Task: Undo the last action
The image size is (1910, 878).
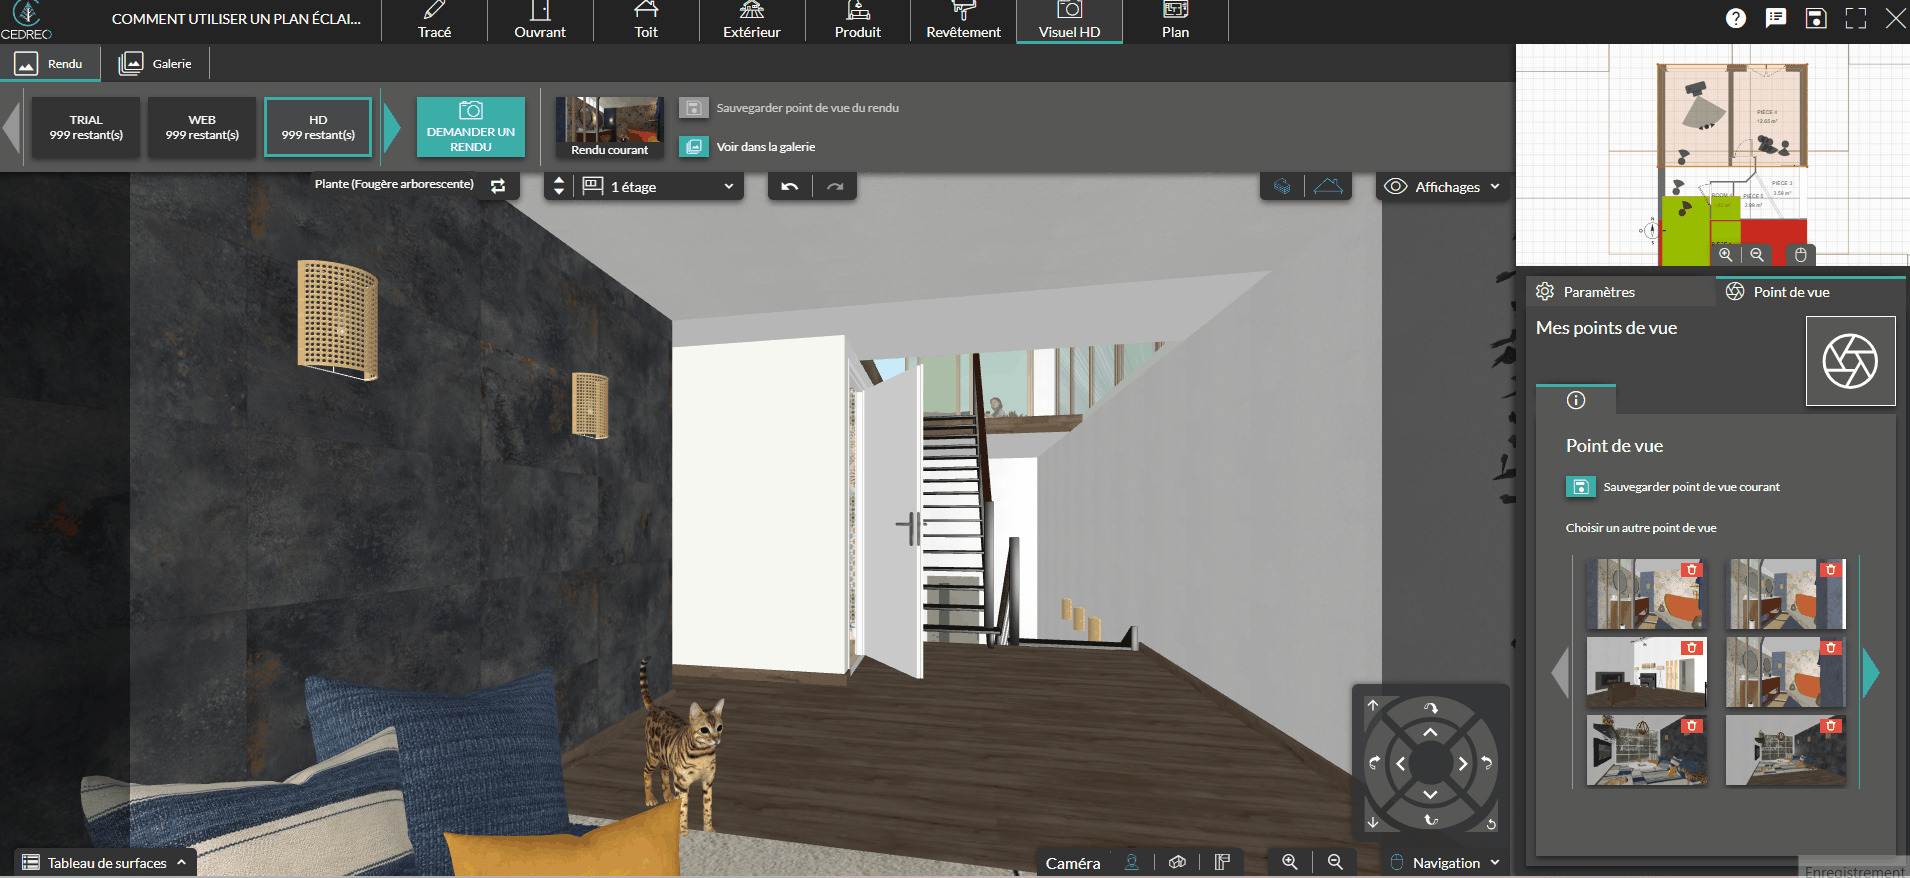Action: [x=790, y=187]
